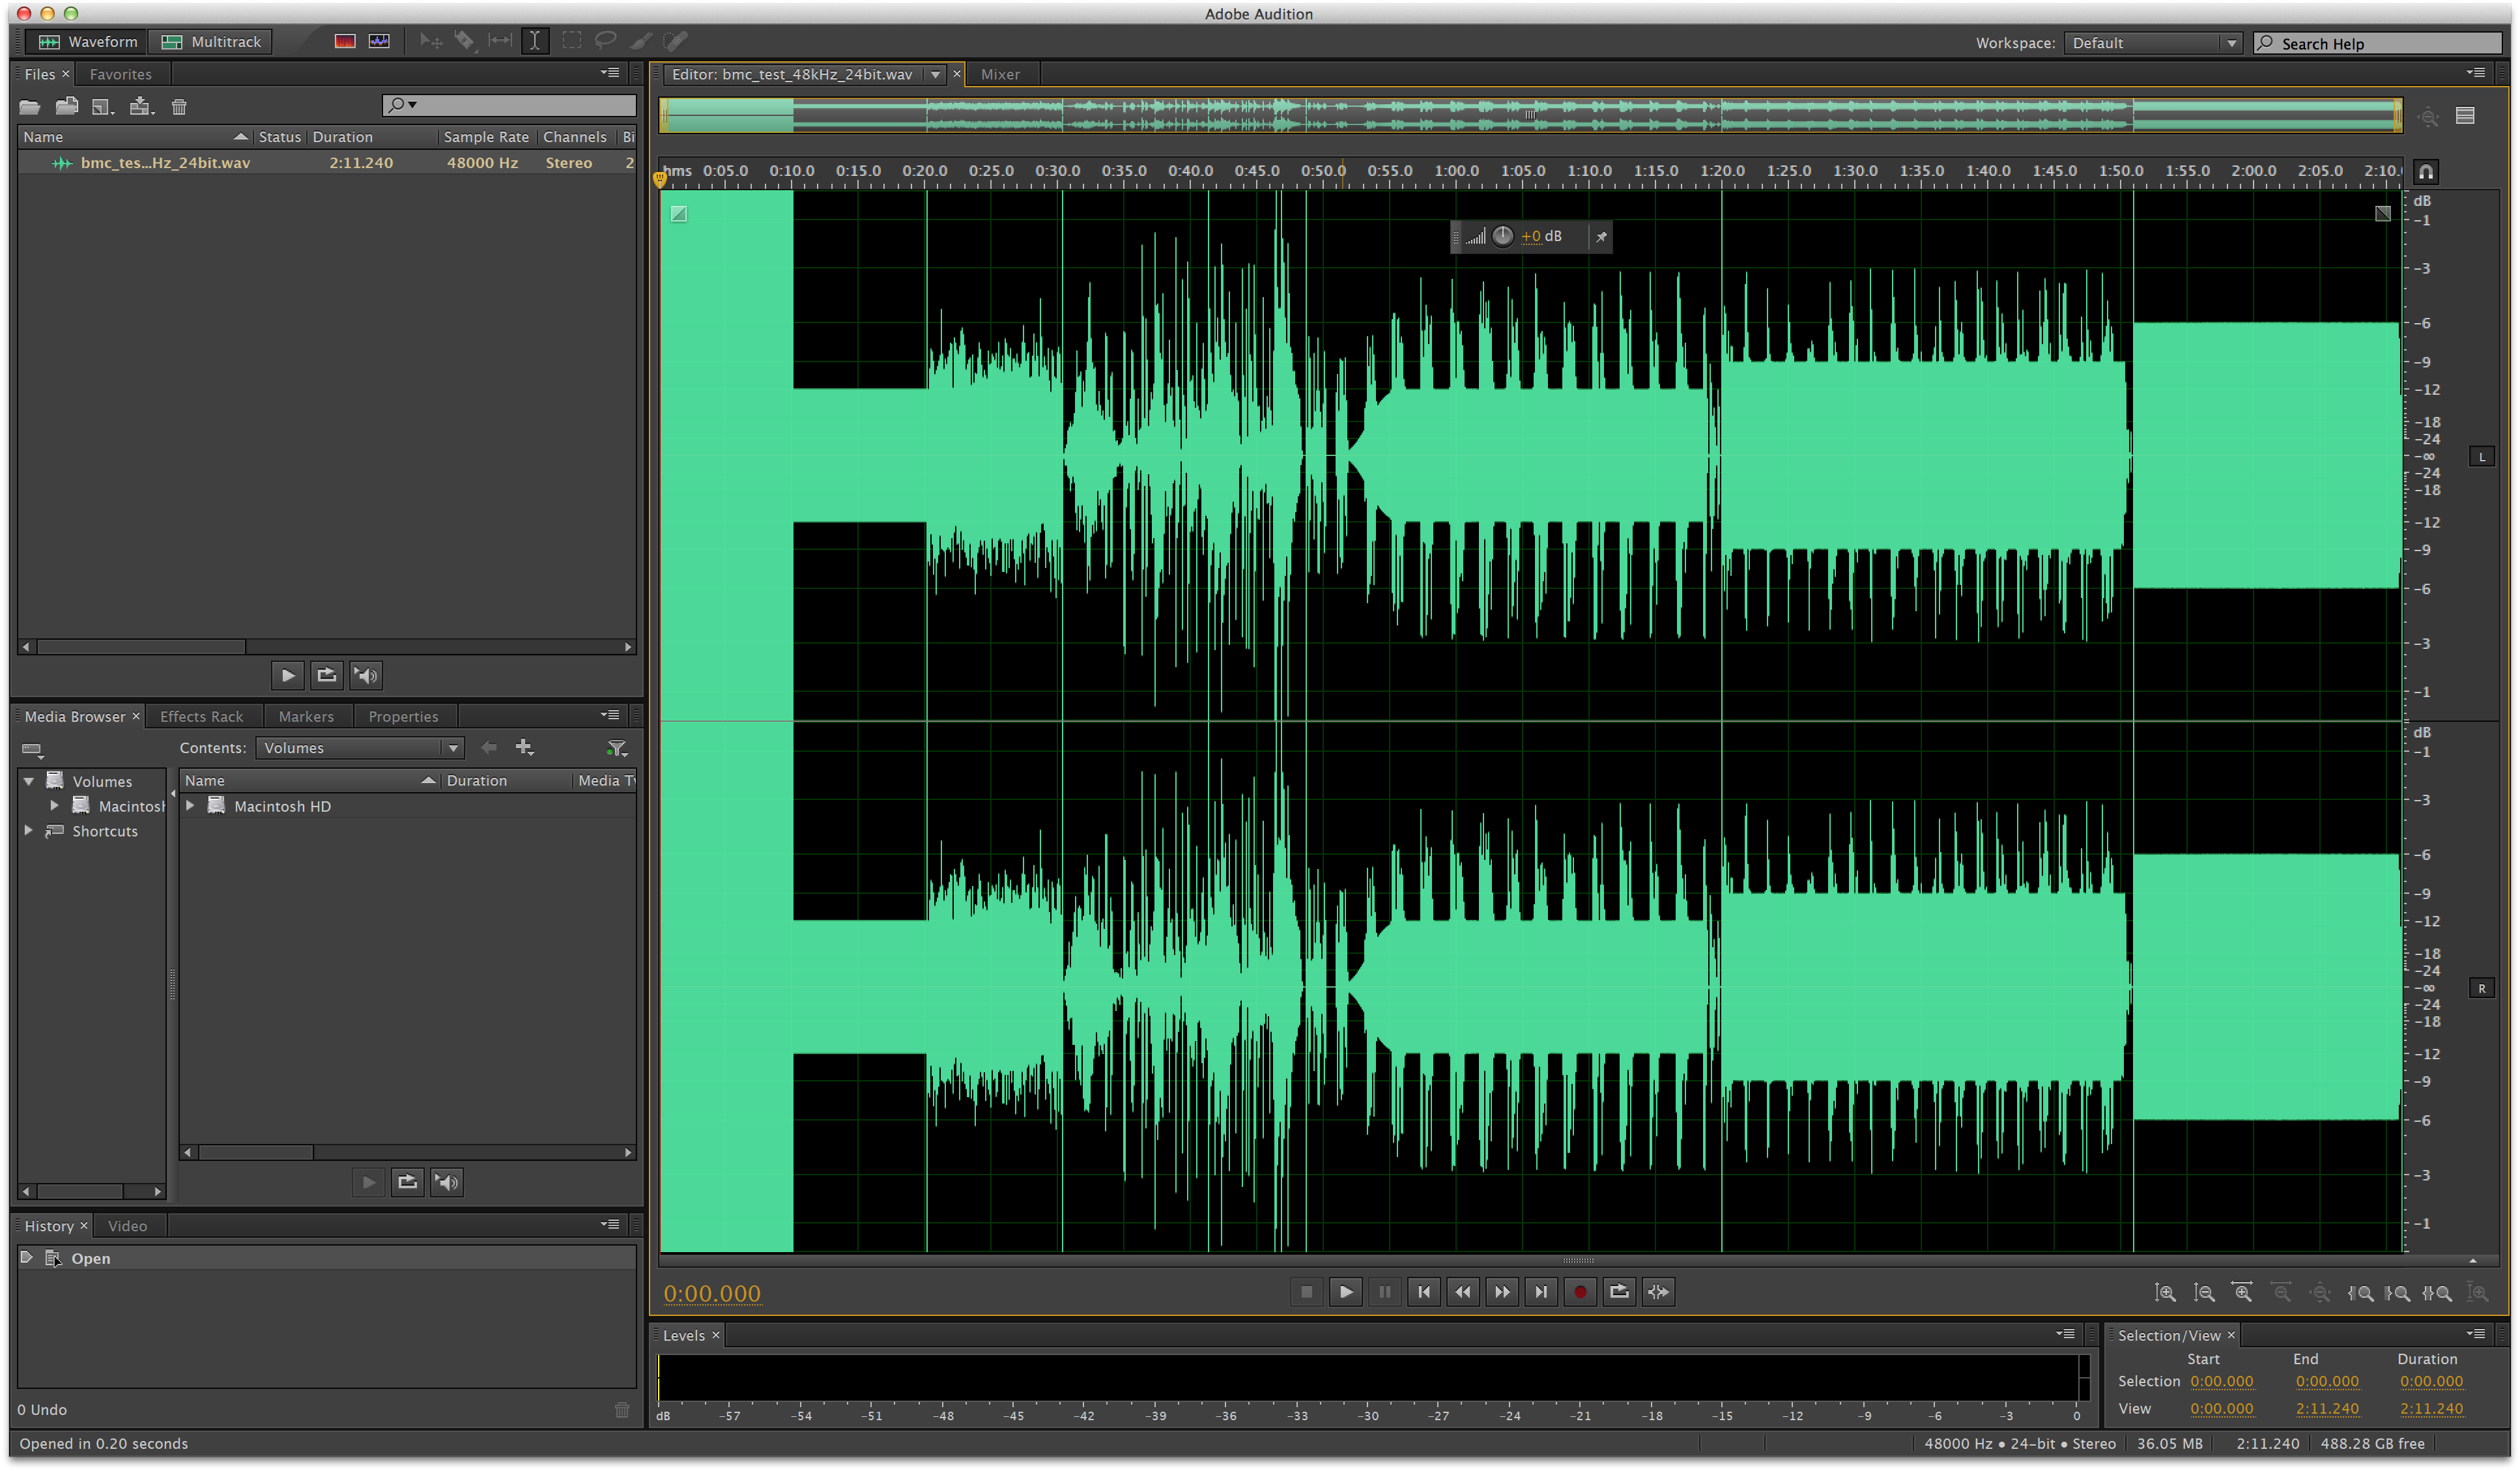Click the filter icon in Media Browser
This screenshot has height=1471, width=2520.
(617, 748)
